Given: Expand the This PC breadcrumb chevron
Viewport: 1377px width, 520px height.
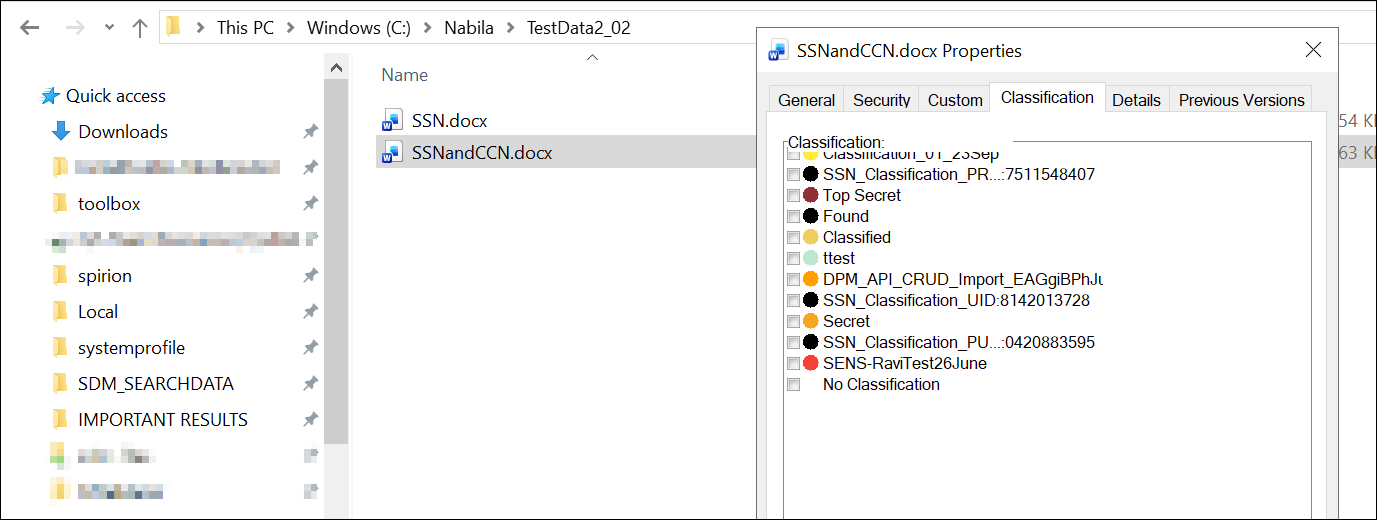Looking at the screenshot, I should [x=290, y=28].
